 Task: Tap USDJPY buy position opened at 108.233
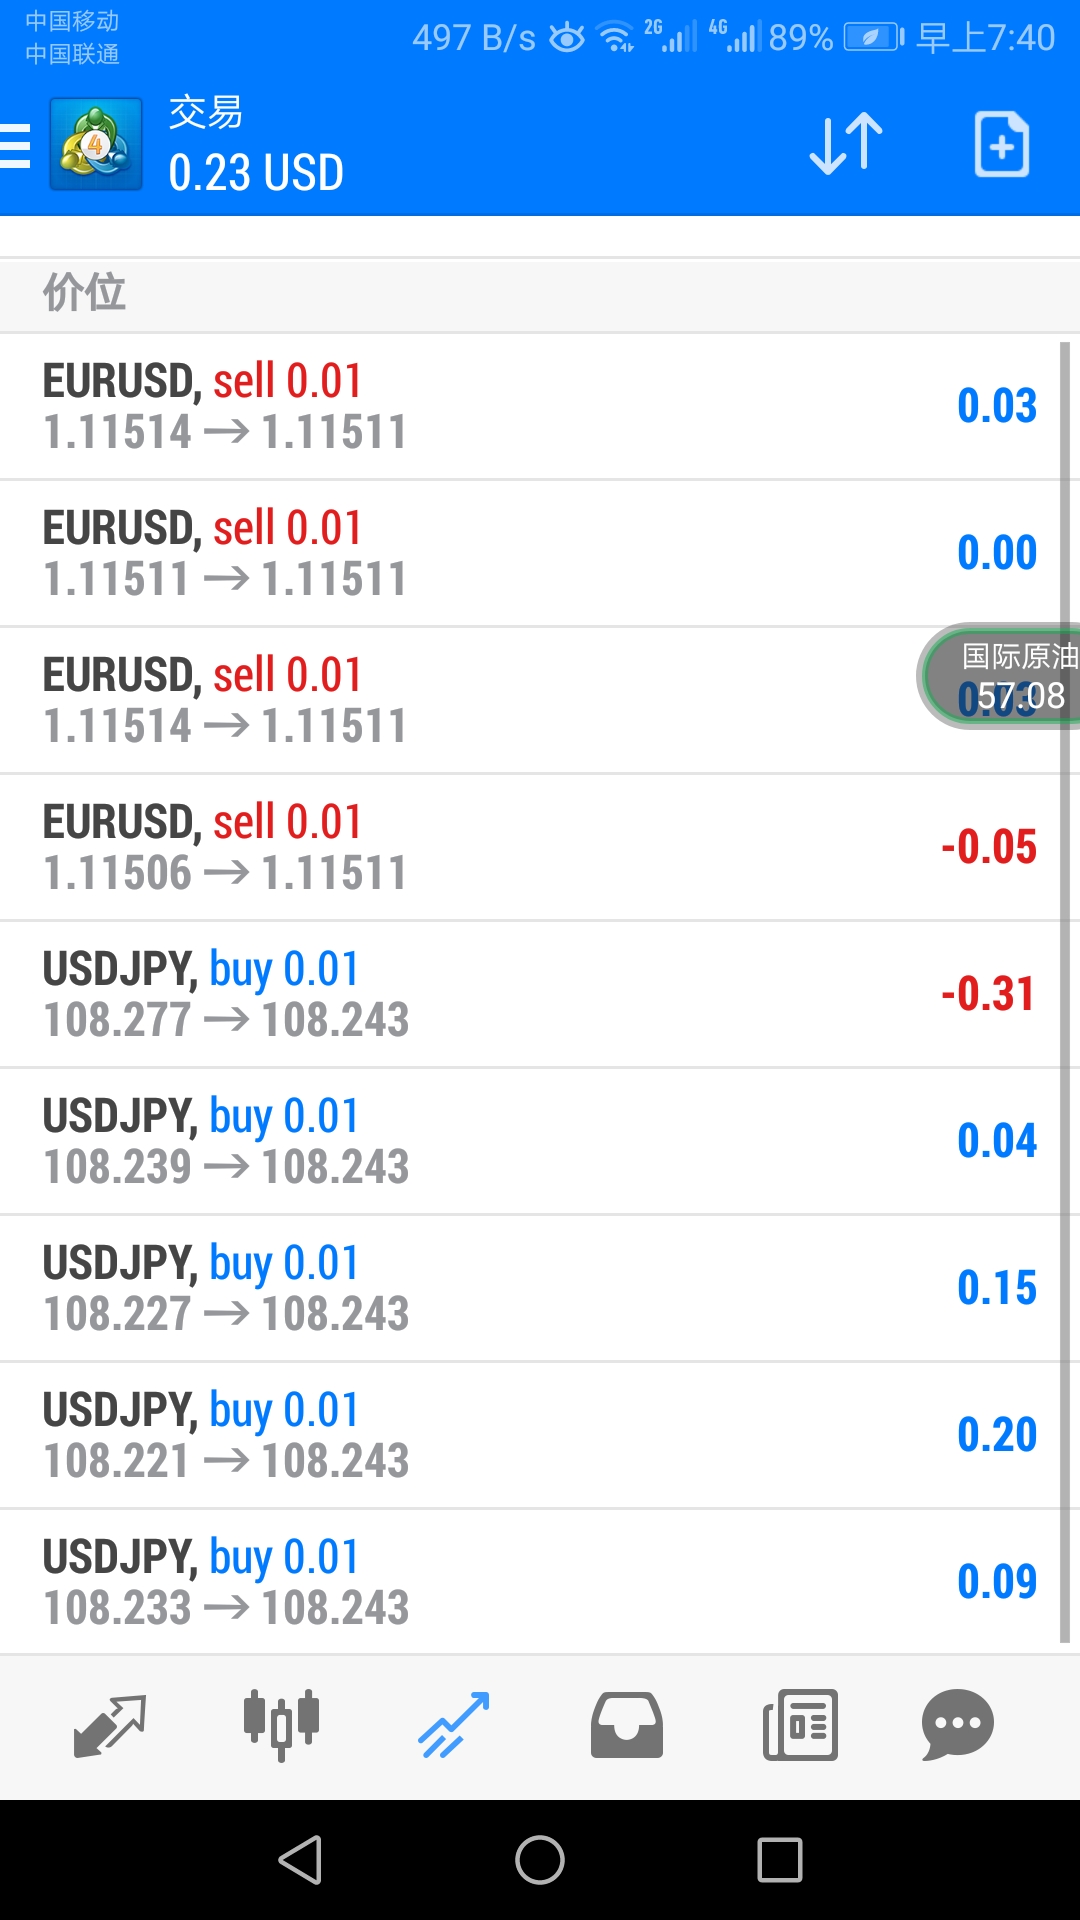(x=530, y=1582)
